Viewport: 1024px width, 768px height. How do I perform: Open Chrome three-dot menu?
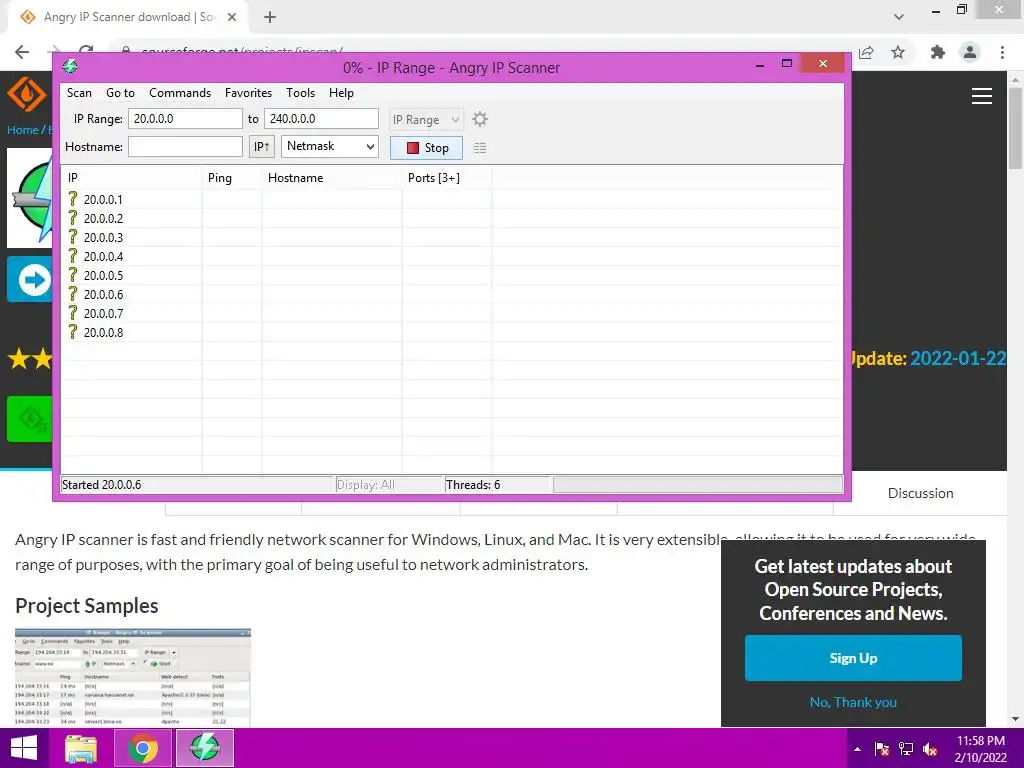1002,52
